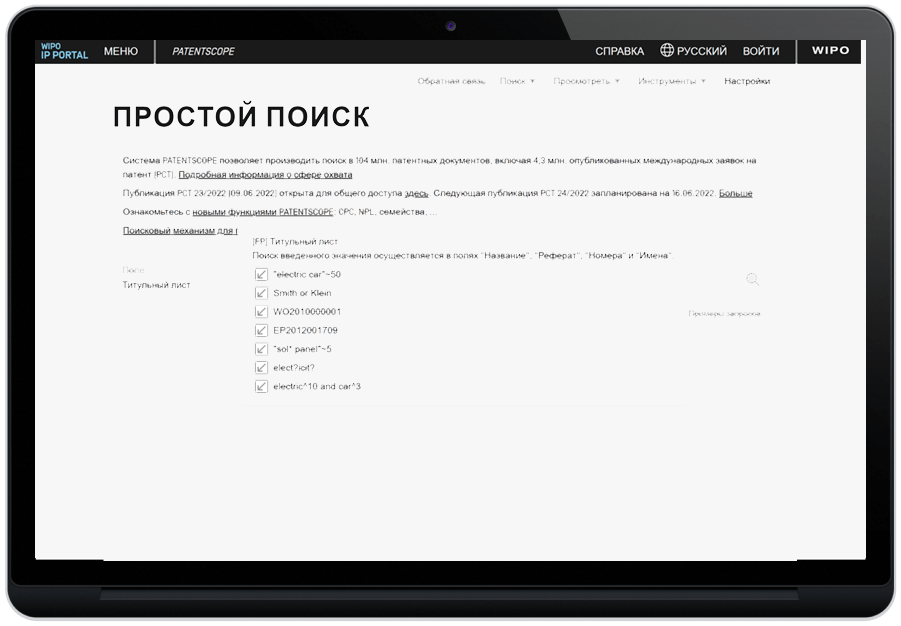
Task: Click the search magnifier icon
Action: click(x=752, y=280)
